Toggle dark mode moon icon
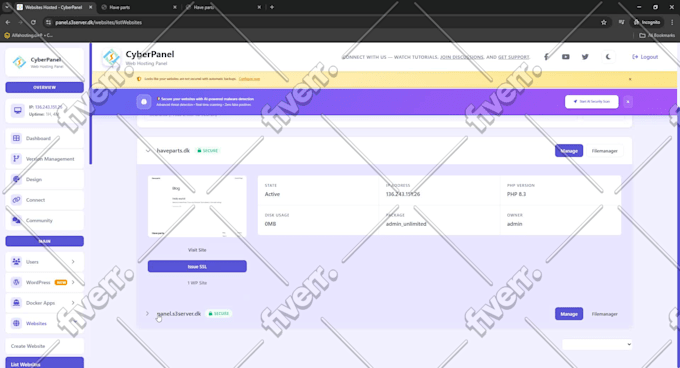The width and height of the screenshot is (680, 368). (608, 57)
